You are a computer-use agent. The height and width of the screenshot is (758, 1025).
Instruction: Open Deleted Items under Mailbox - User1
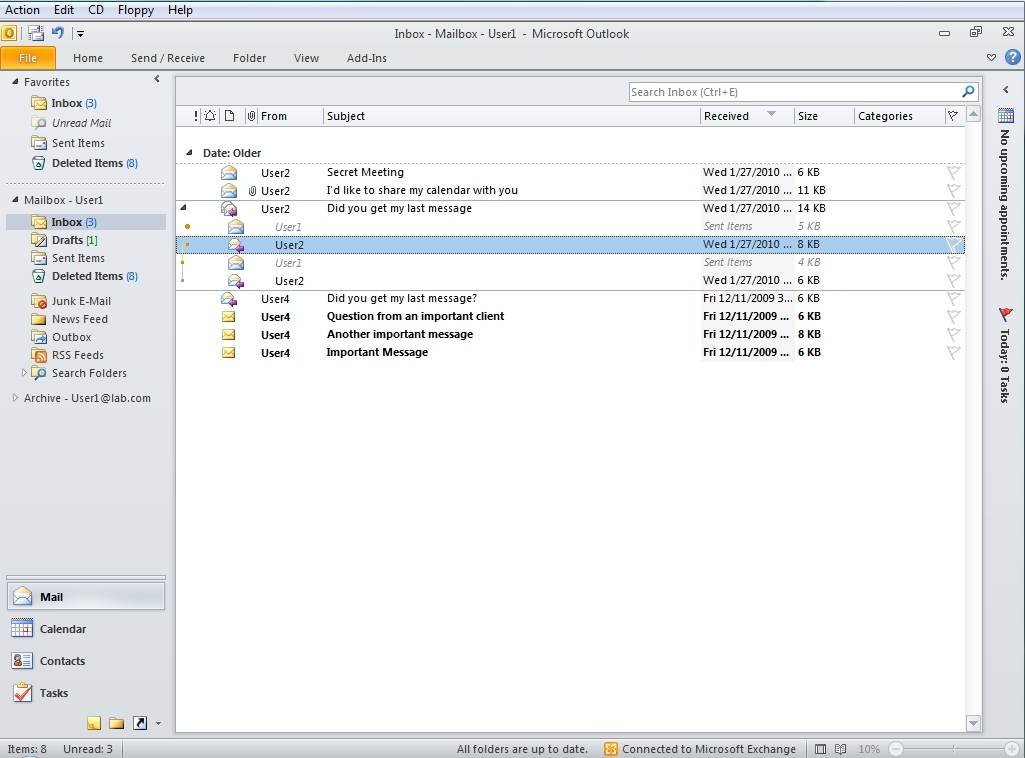click(94, 276)
